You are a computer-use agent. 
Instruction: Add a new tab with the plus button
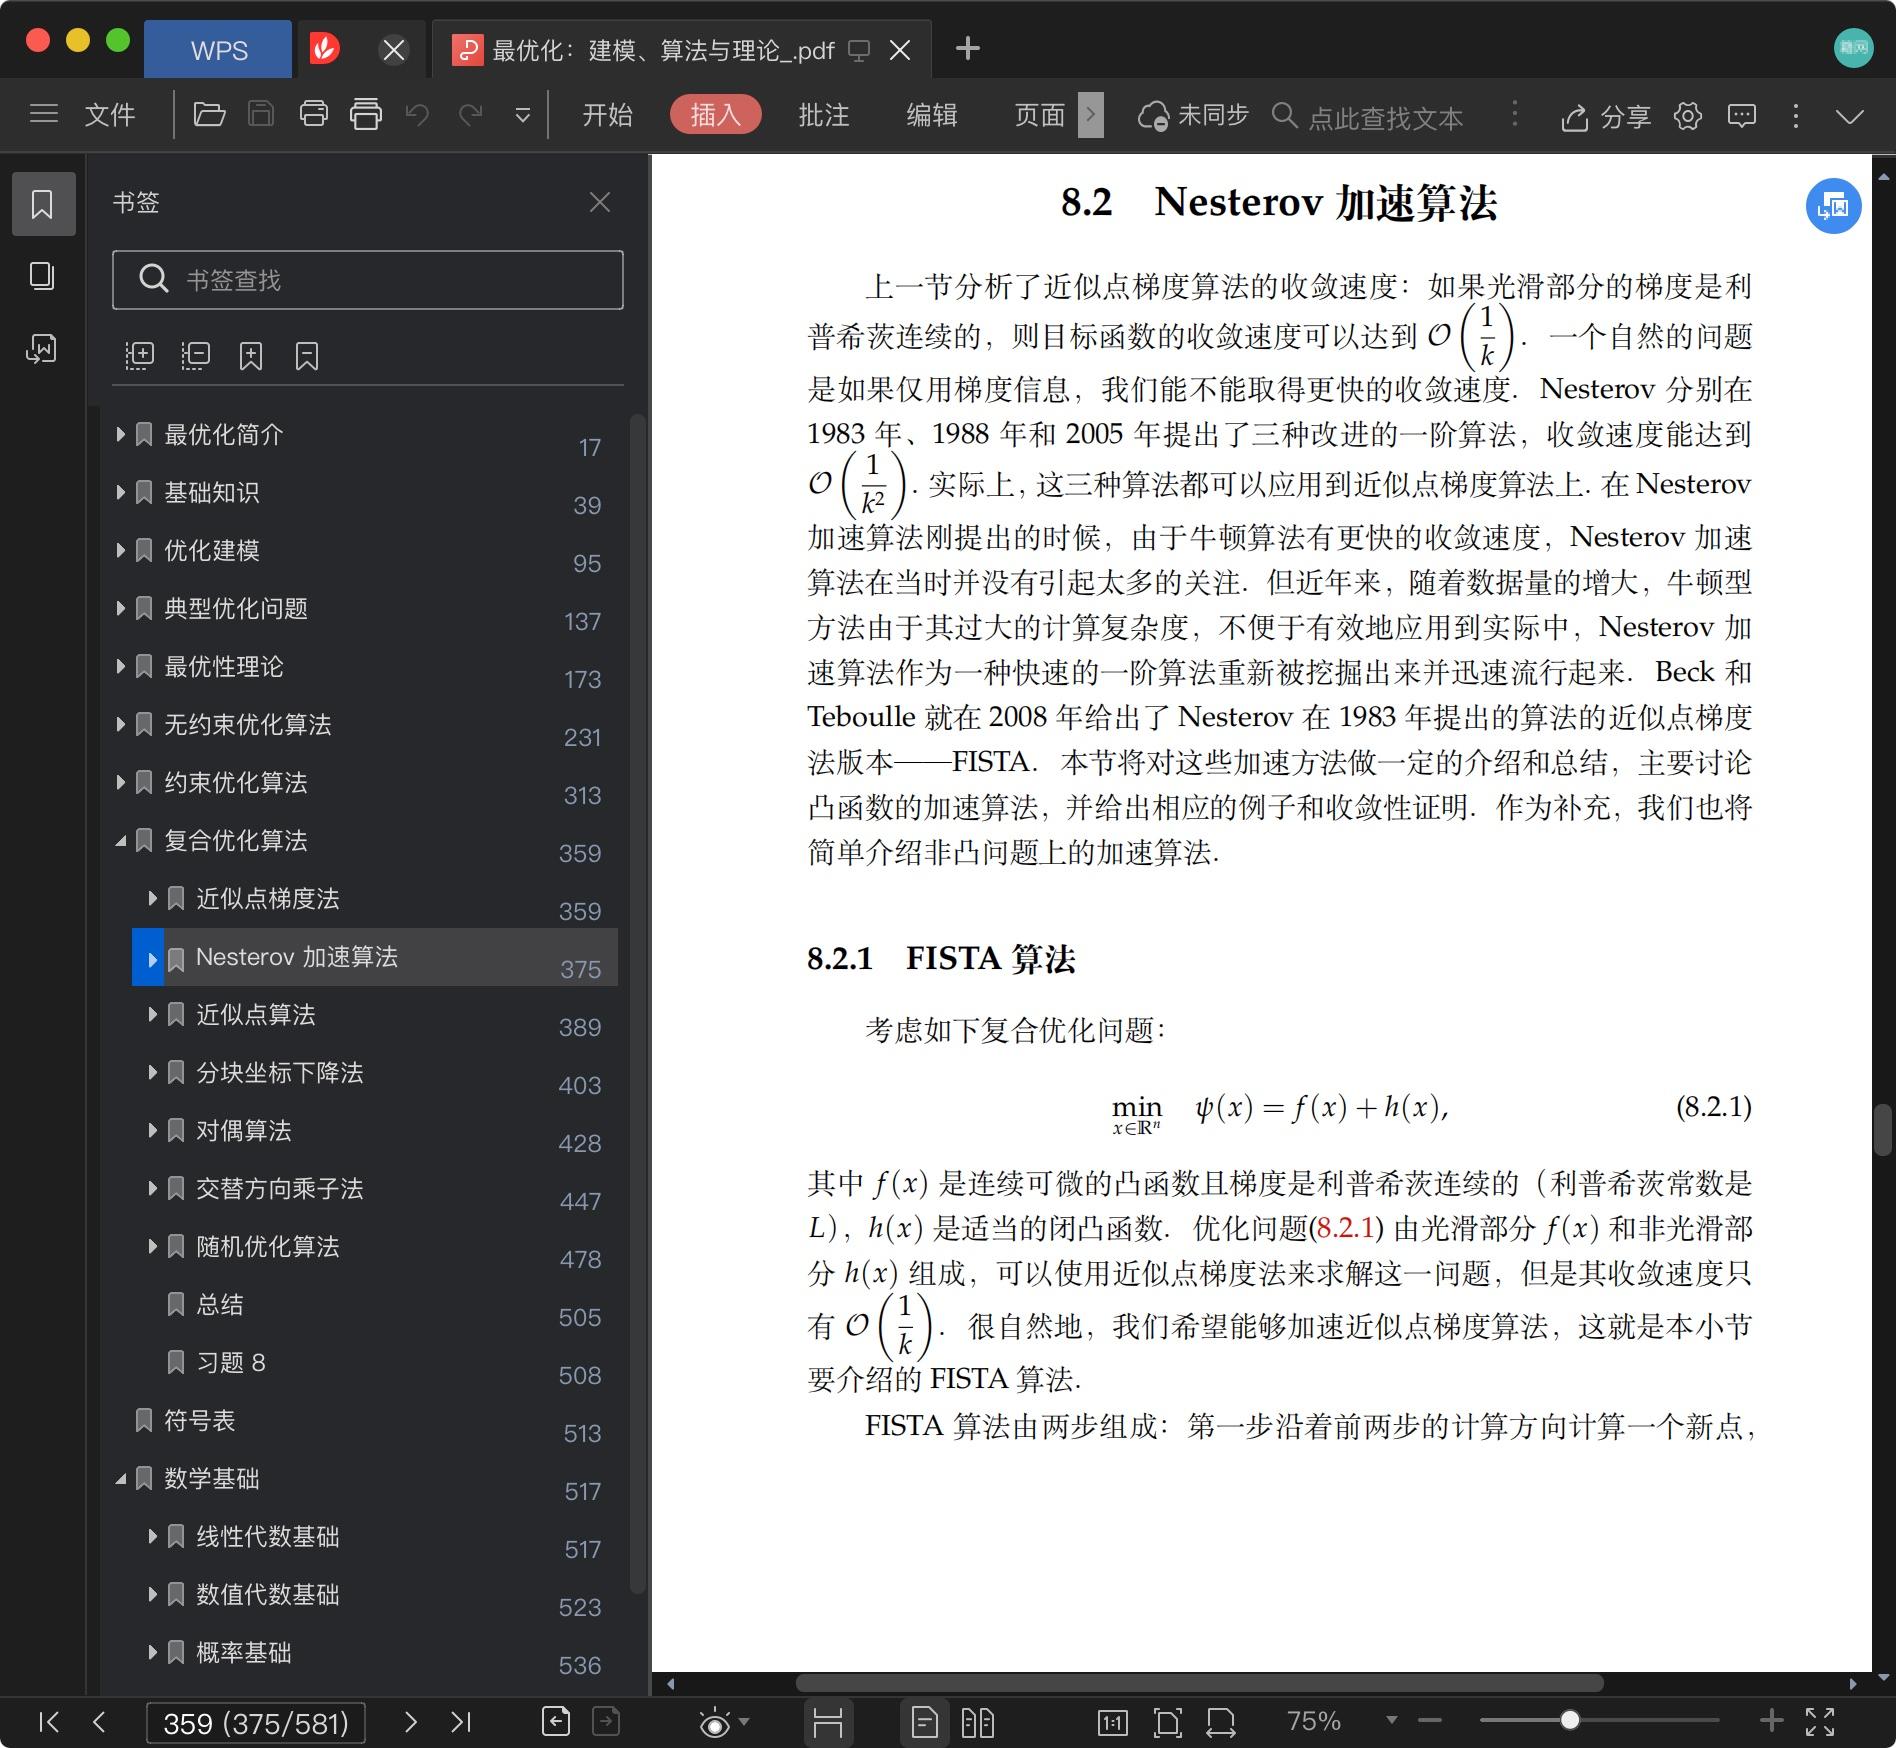click(967, 48)
